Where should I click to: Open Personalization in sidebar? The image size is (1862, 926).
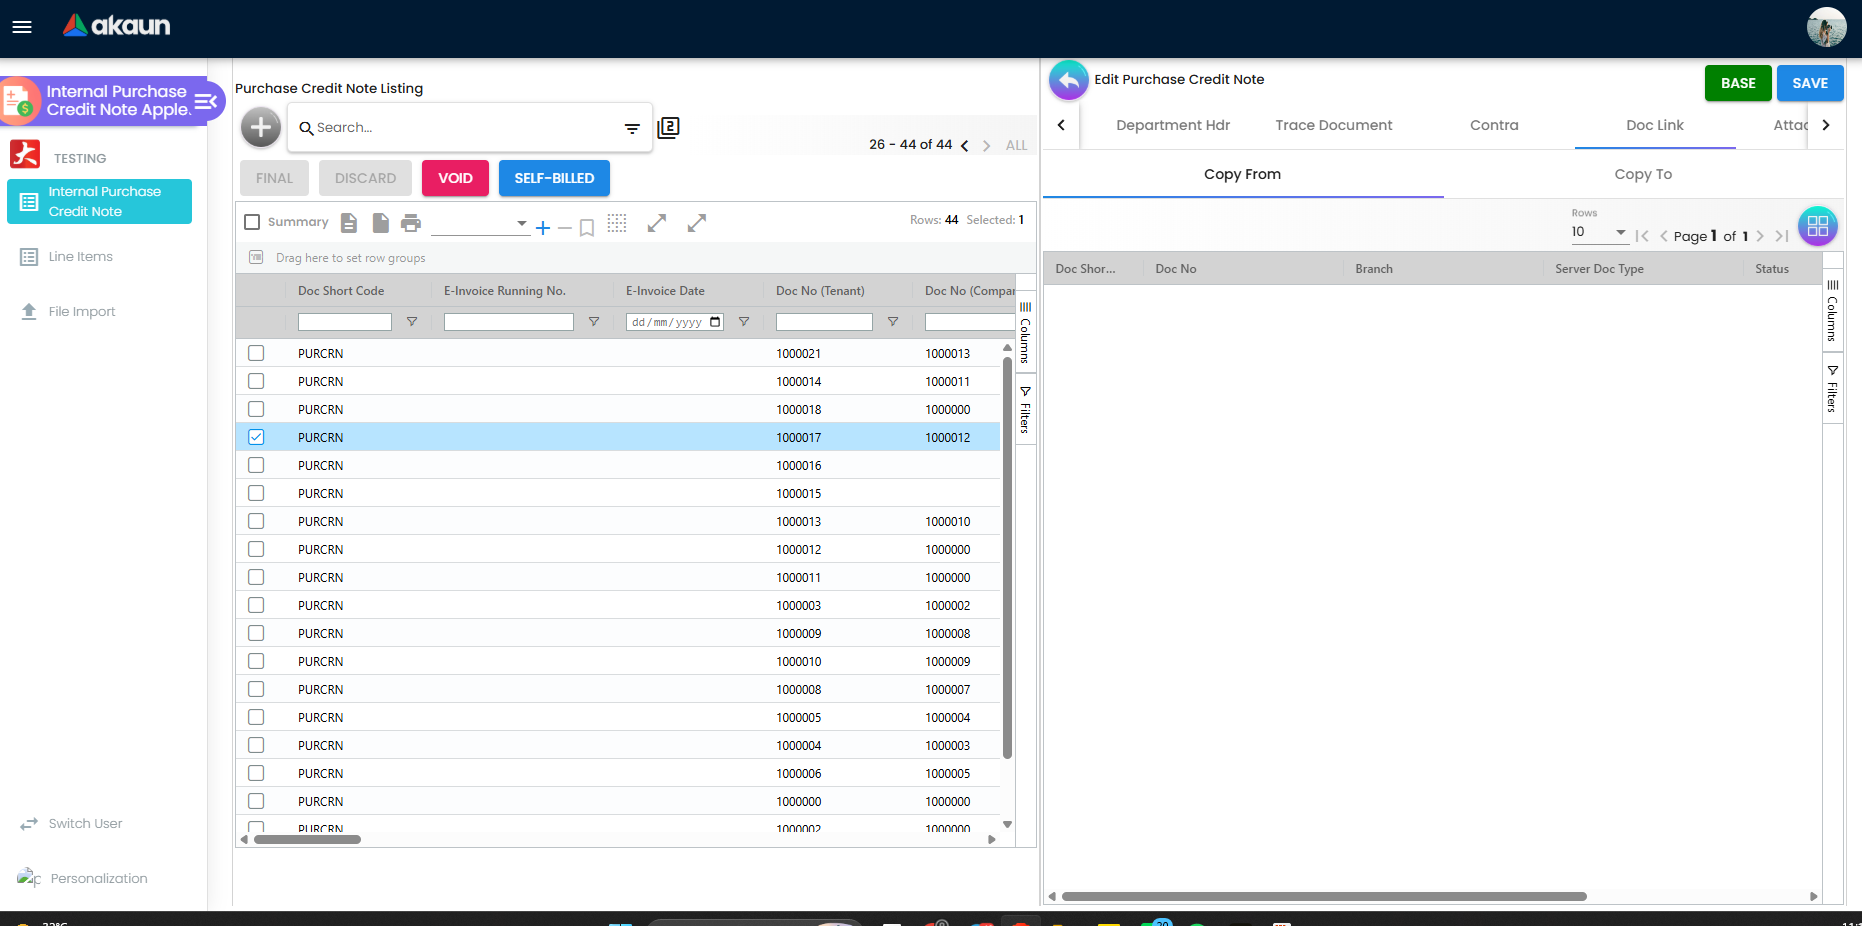pyautogui.click(x=98, y=879)
